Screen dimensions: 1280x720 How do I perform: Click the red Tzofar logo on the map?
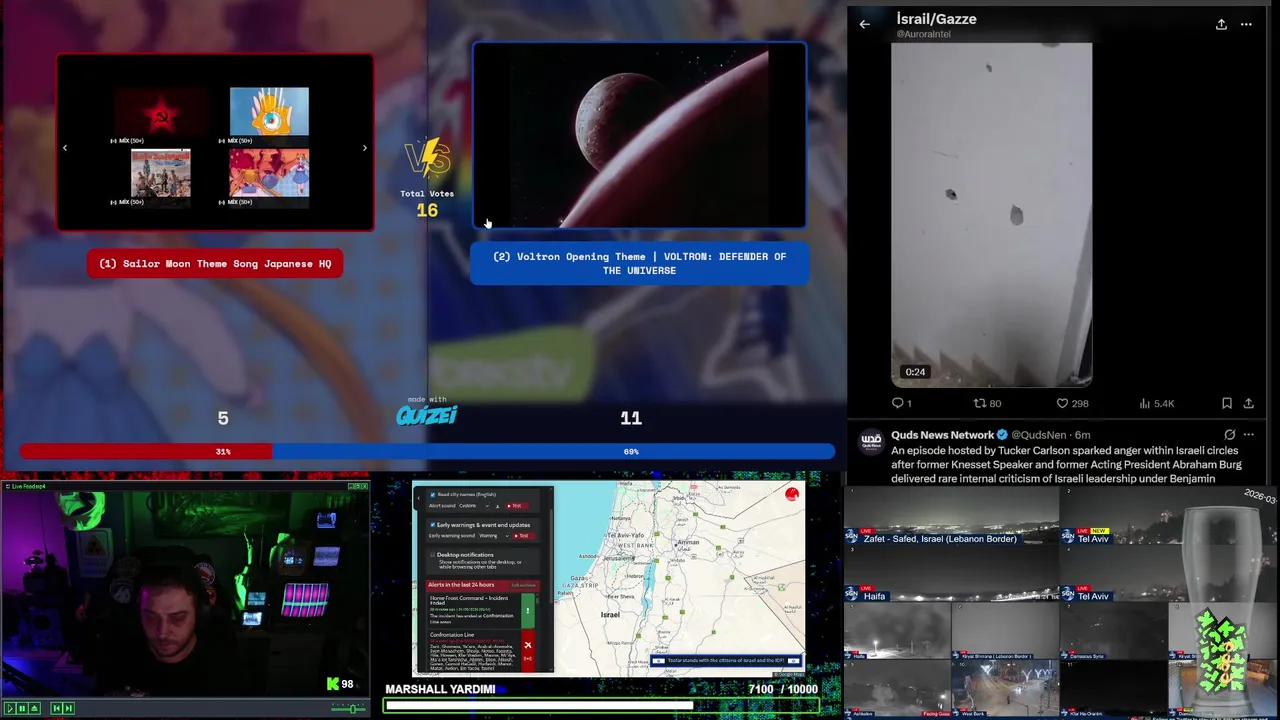coord(792,494)
